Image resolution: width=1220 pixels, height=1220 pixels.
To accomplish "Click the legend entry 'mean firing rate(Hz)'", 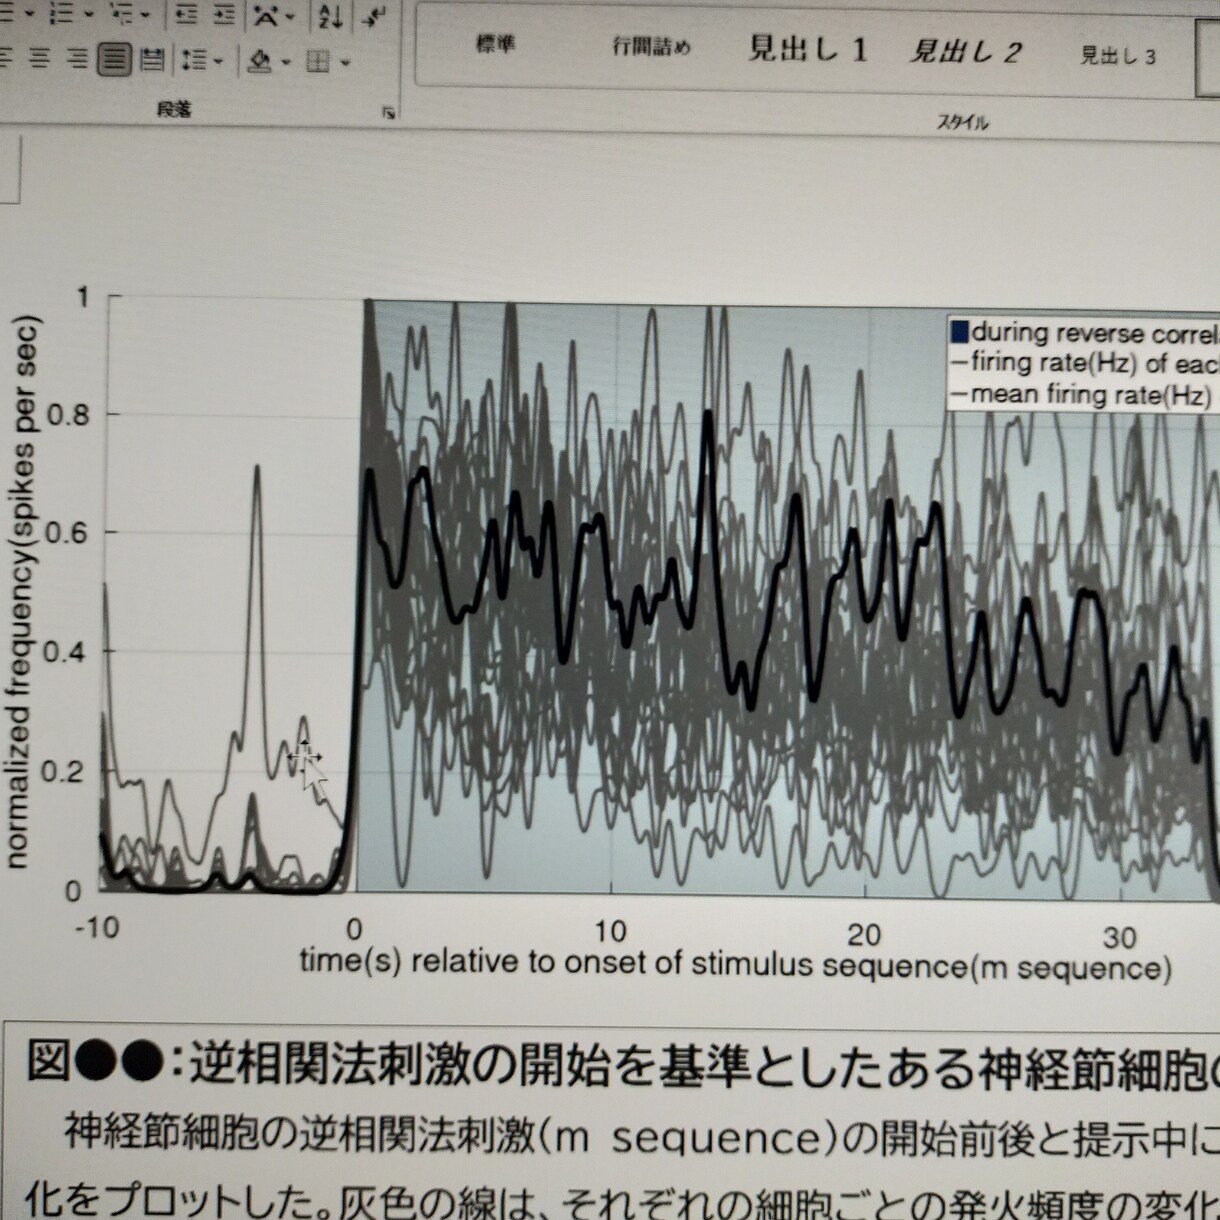I will pyautogui.click(x=1081, y=394).
